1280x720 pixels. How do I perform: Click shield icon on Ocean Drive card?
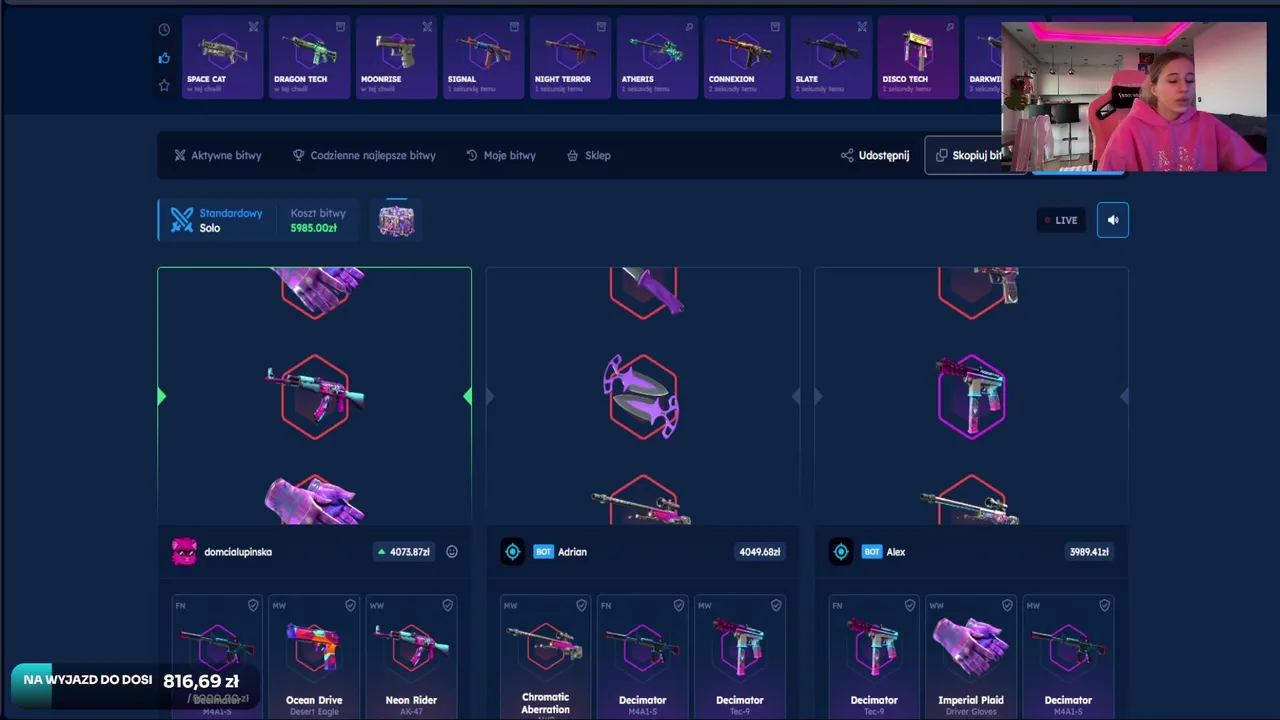pyautogui.click(x=350, y=605)
